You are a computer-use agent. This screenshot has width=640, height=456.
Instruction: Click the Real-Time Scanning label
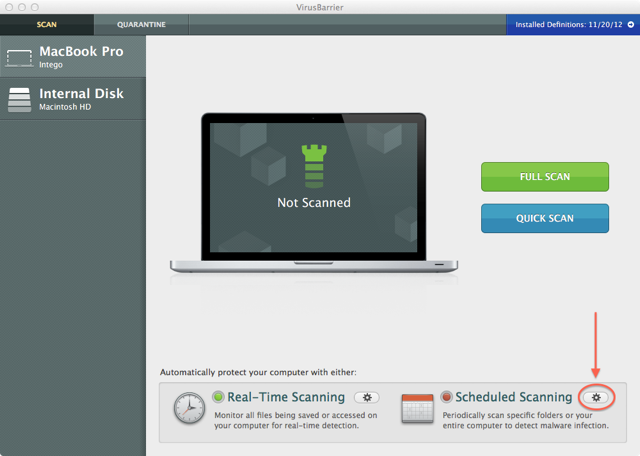[x=286, y=397]
